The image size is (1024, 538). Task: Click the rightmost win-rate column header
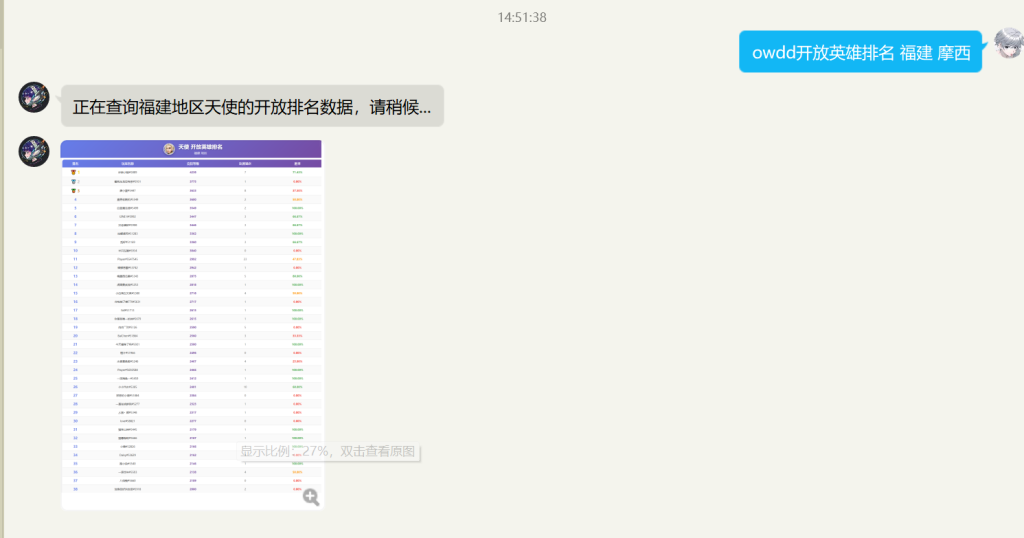click(x=297, y=163)
